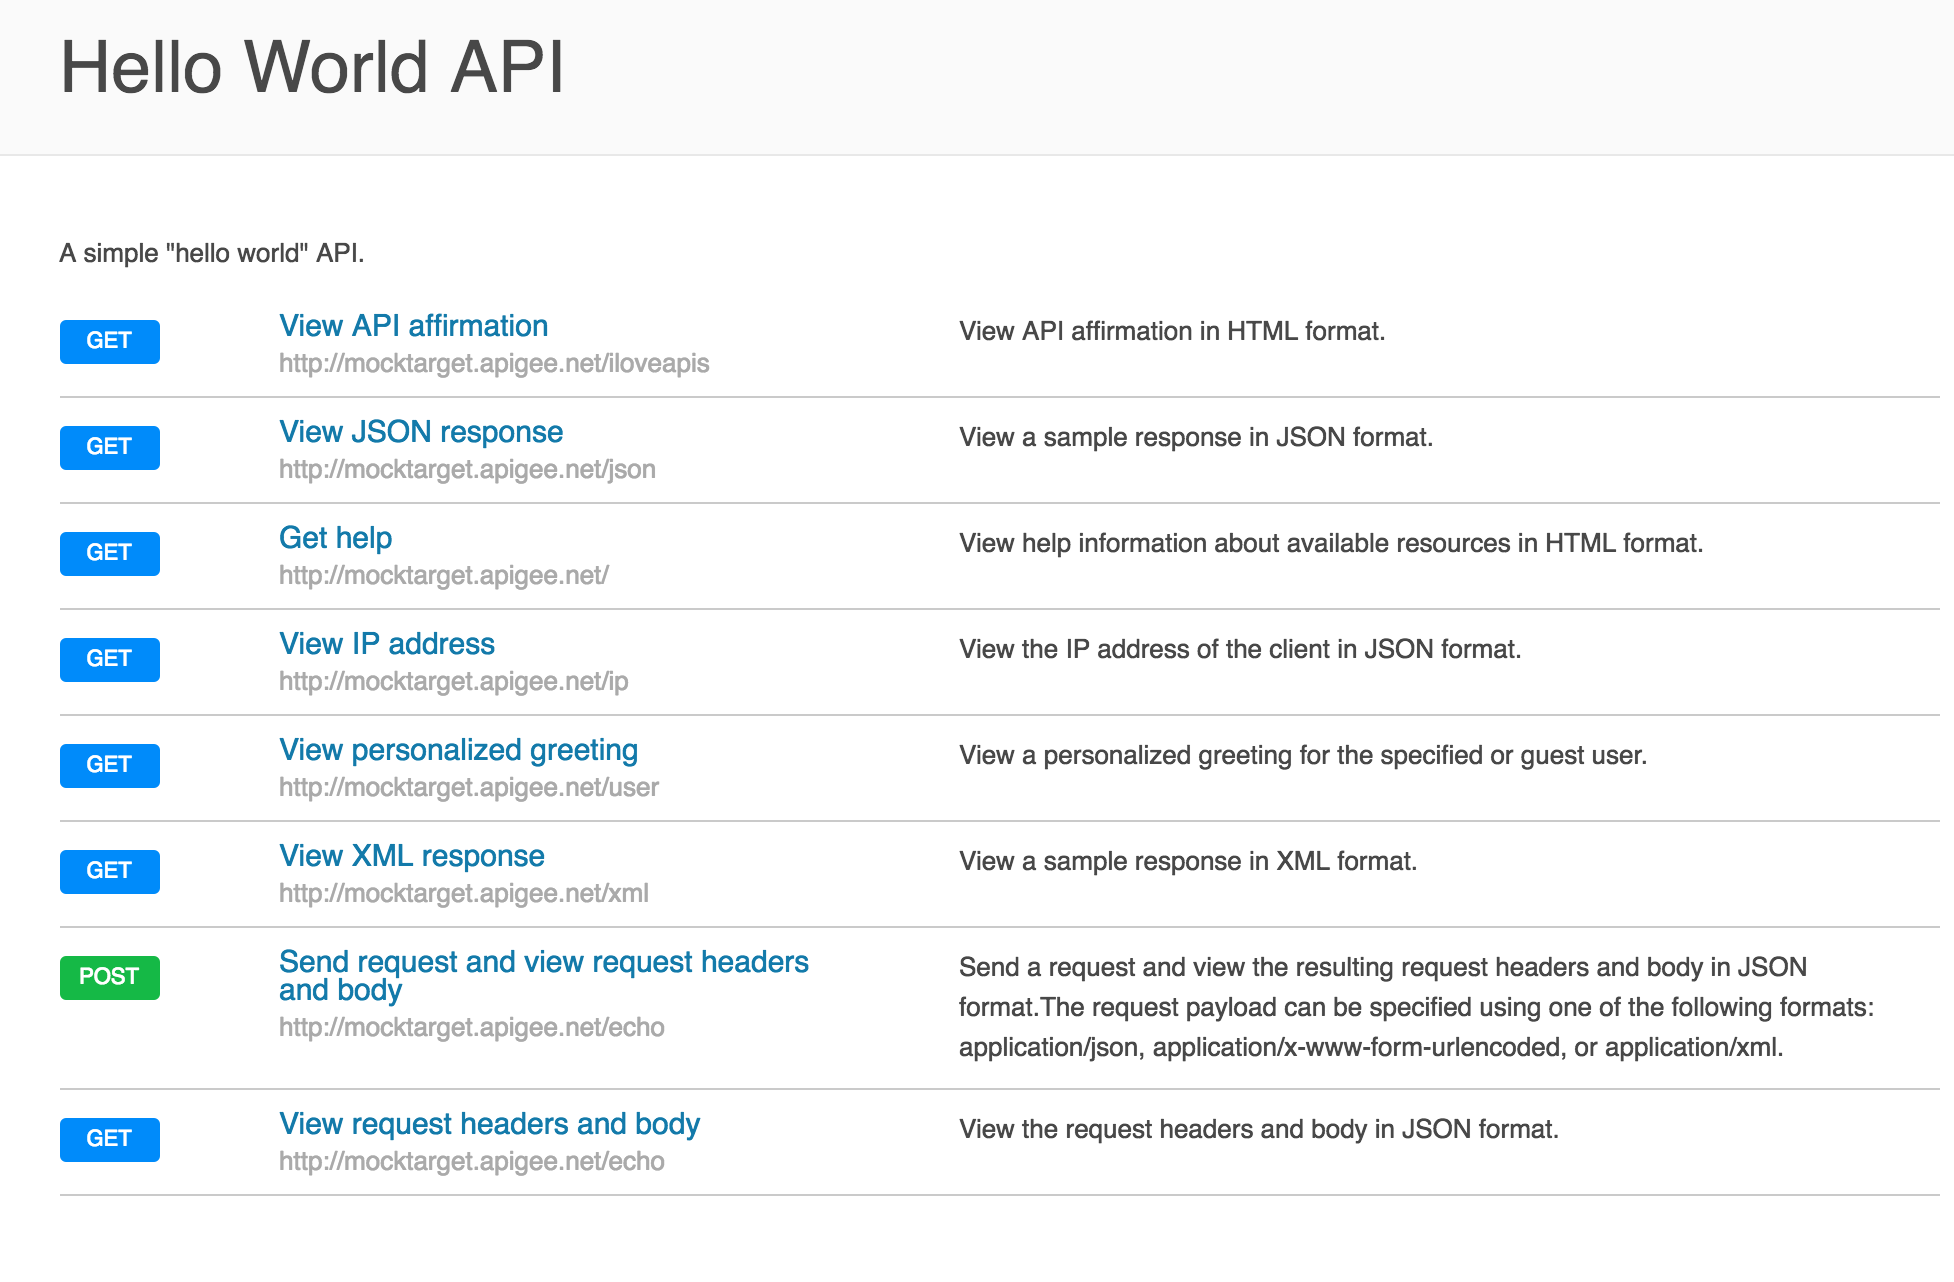The height and width of the screenshot is (1282, 1954).
Task: Click the GET badge next to Get help
Action: (110, 553)
